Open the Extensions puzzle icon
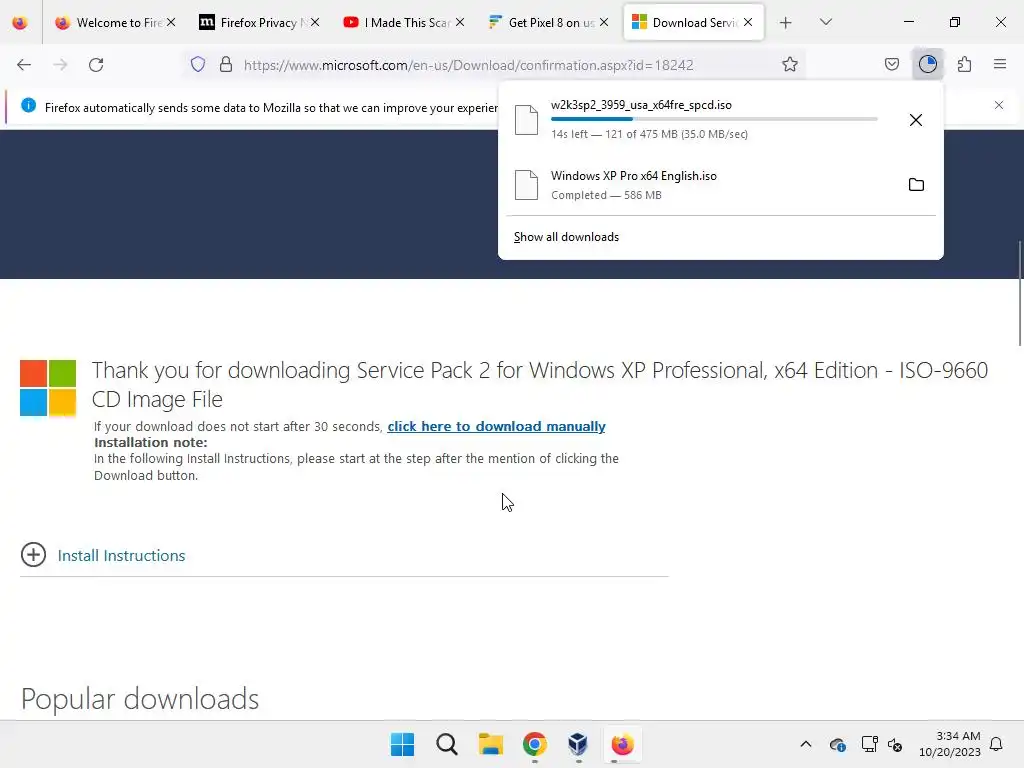1024x768 pixels. pyautogui.click(x=964, y=65)
